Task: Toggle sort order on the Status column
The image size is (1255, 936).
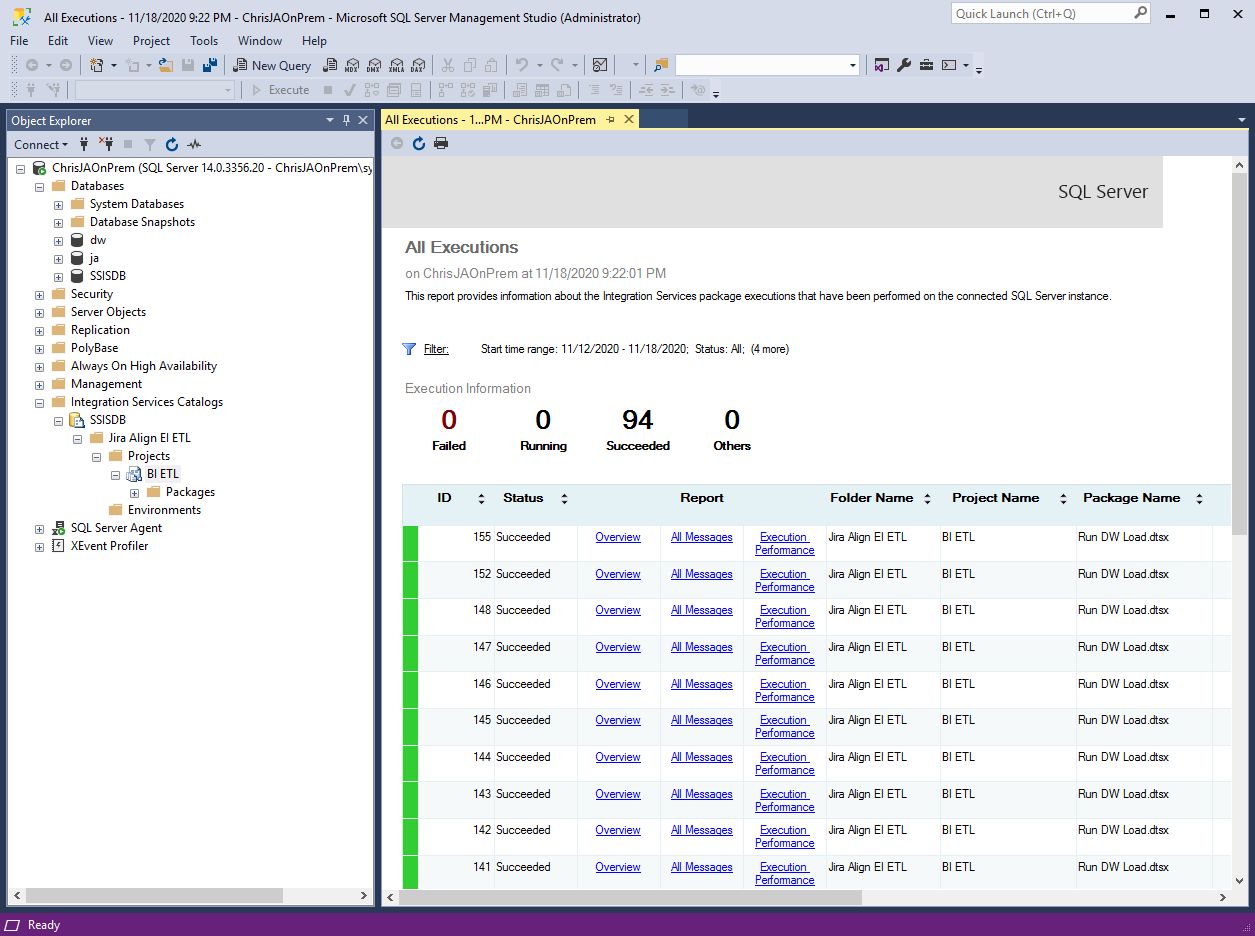Action: pyautogui.click(x=564, y=498)
